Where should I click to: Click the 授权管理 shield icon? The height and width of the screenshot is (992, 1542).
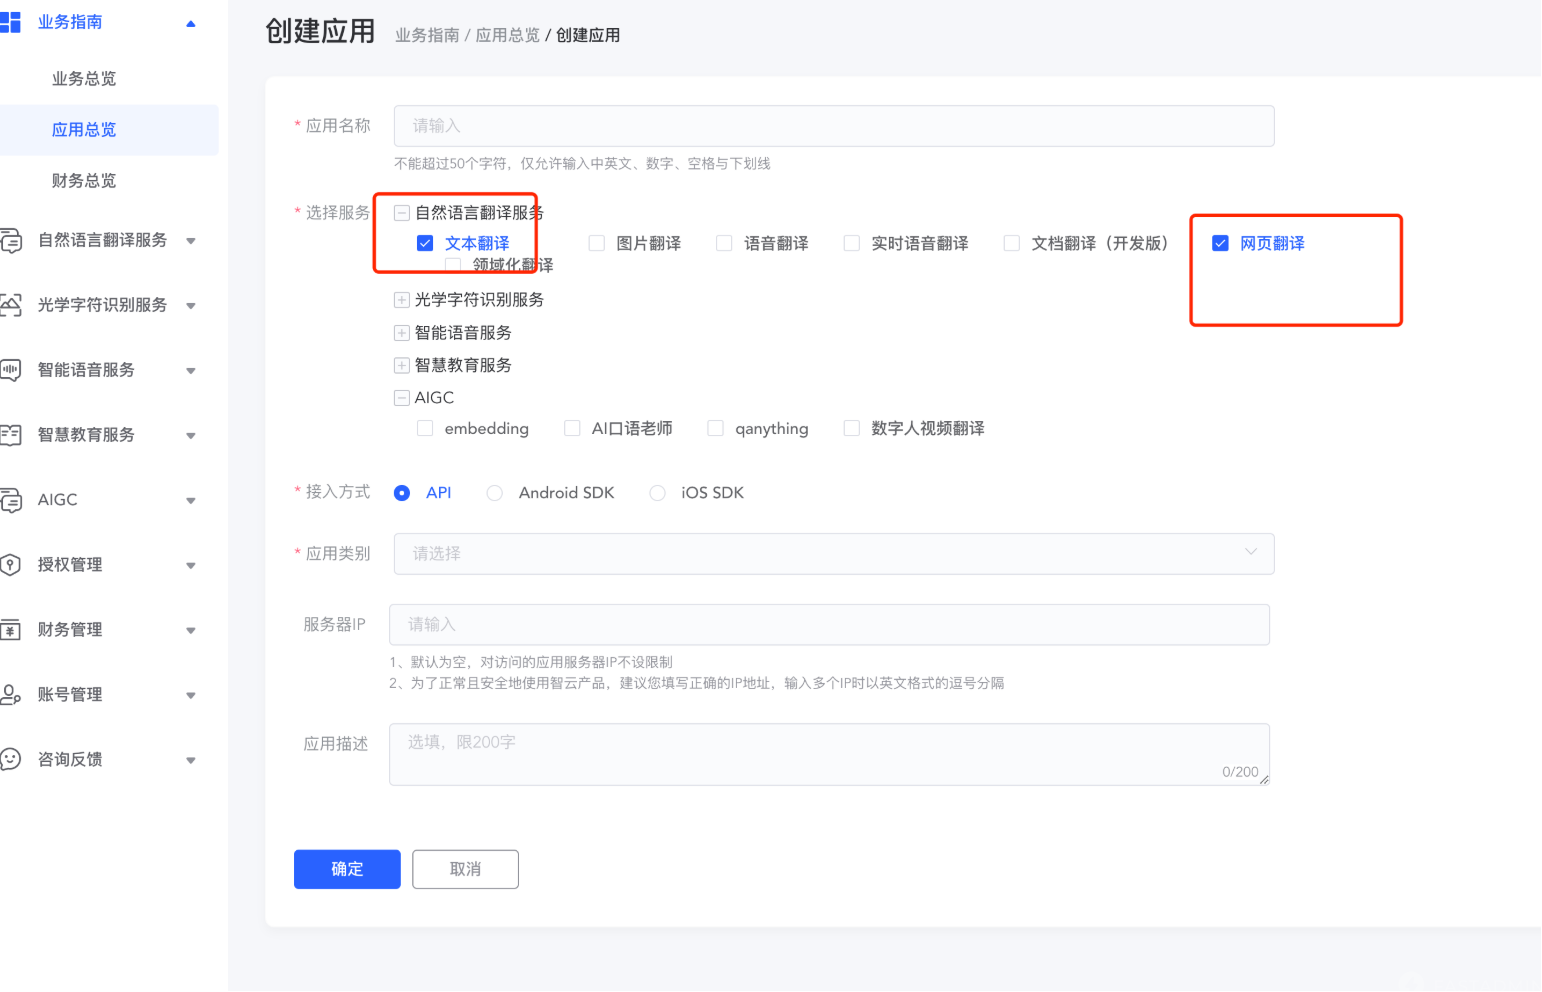point(10,565)
